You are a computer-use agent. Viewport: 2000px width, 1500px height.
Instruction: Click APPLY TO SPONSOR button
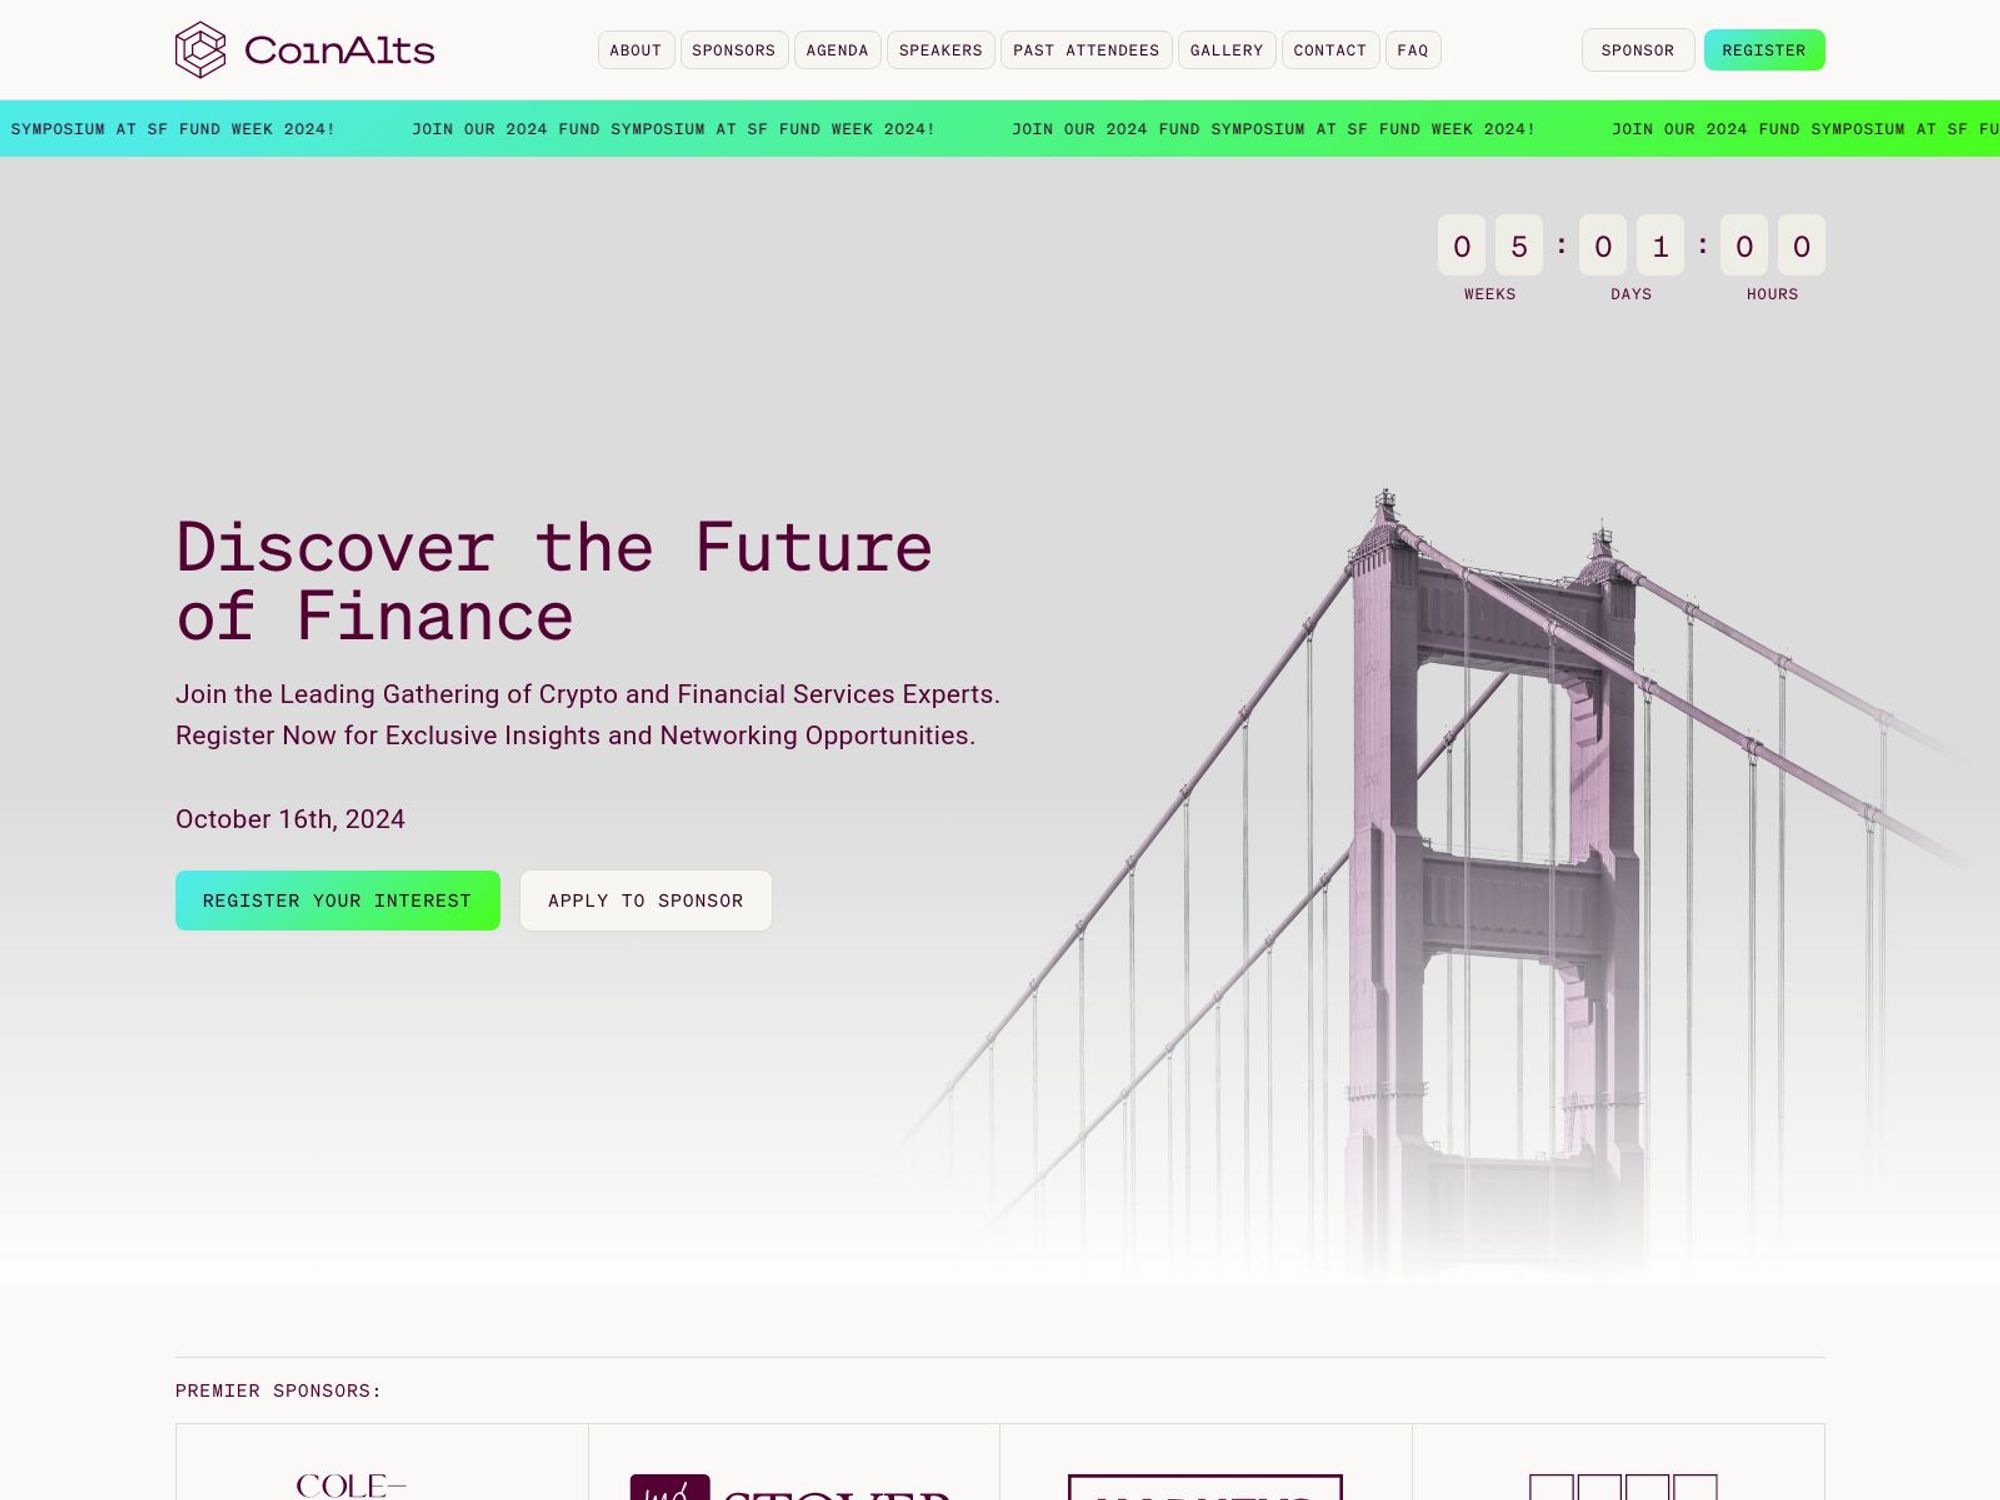pyautogui.click(x=644, y=900)
